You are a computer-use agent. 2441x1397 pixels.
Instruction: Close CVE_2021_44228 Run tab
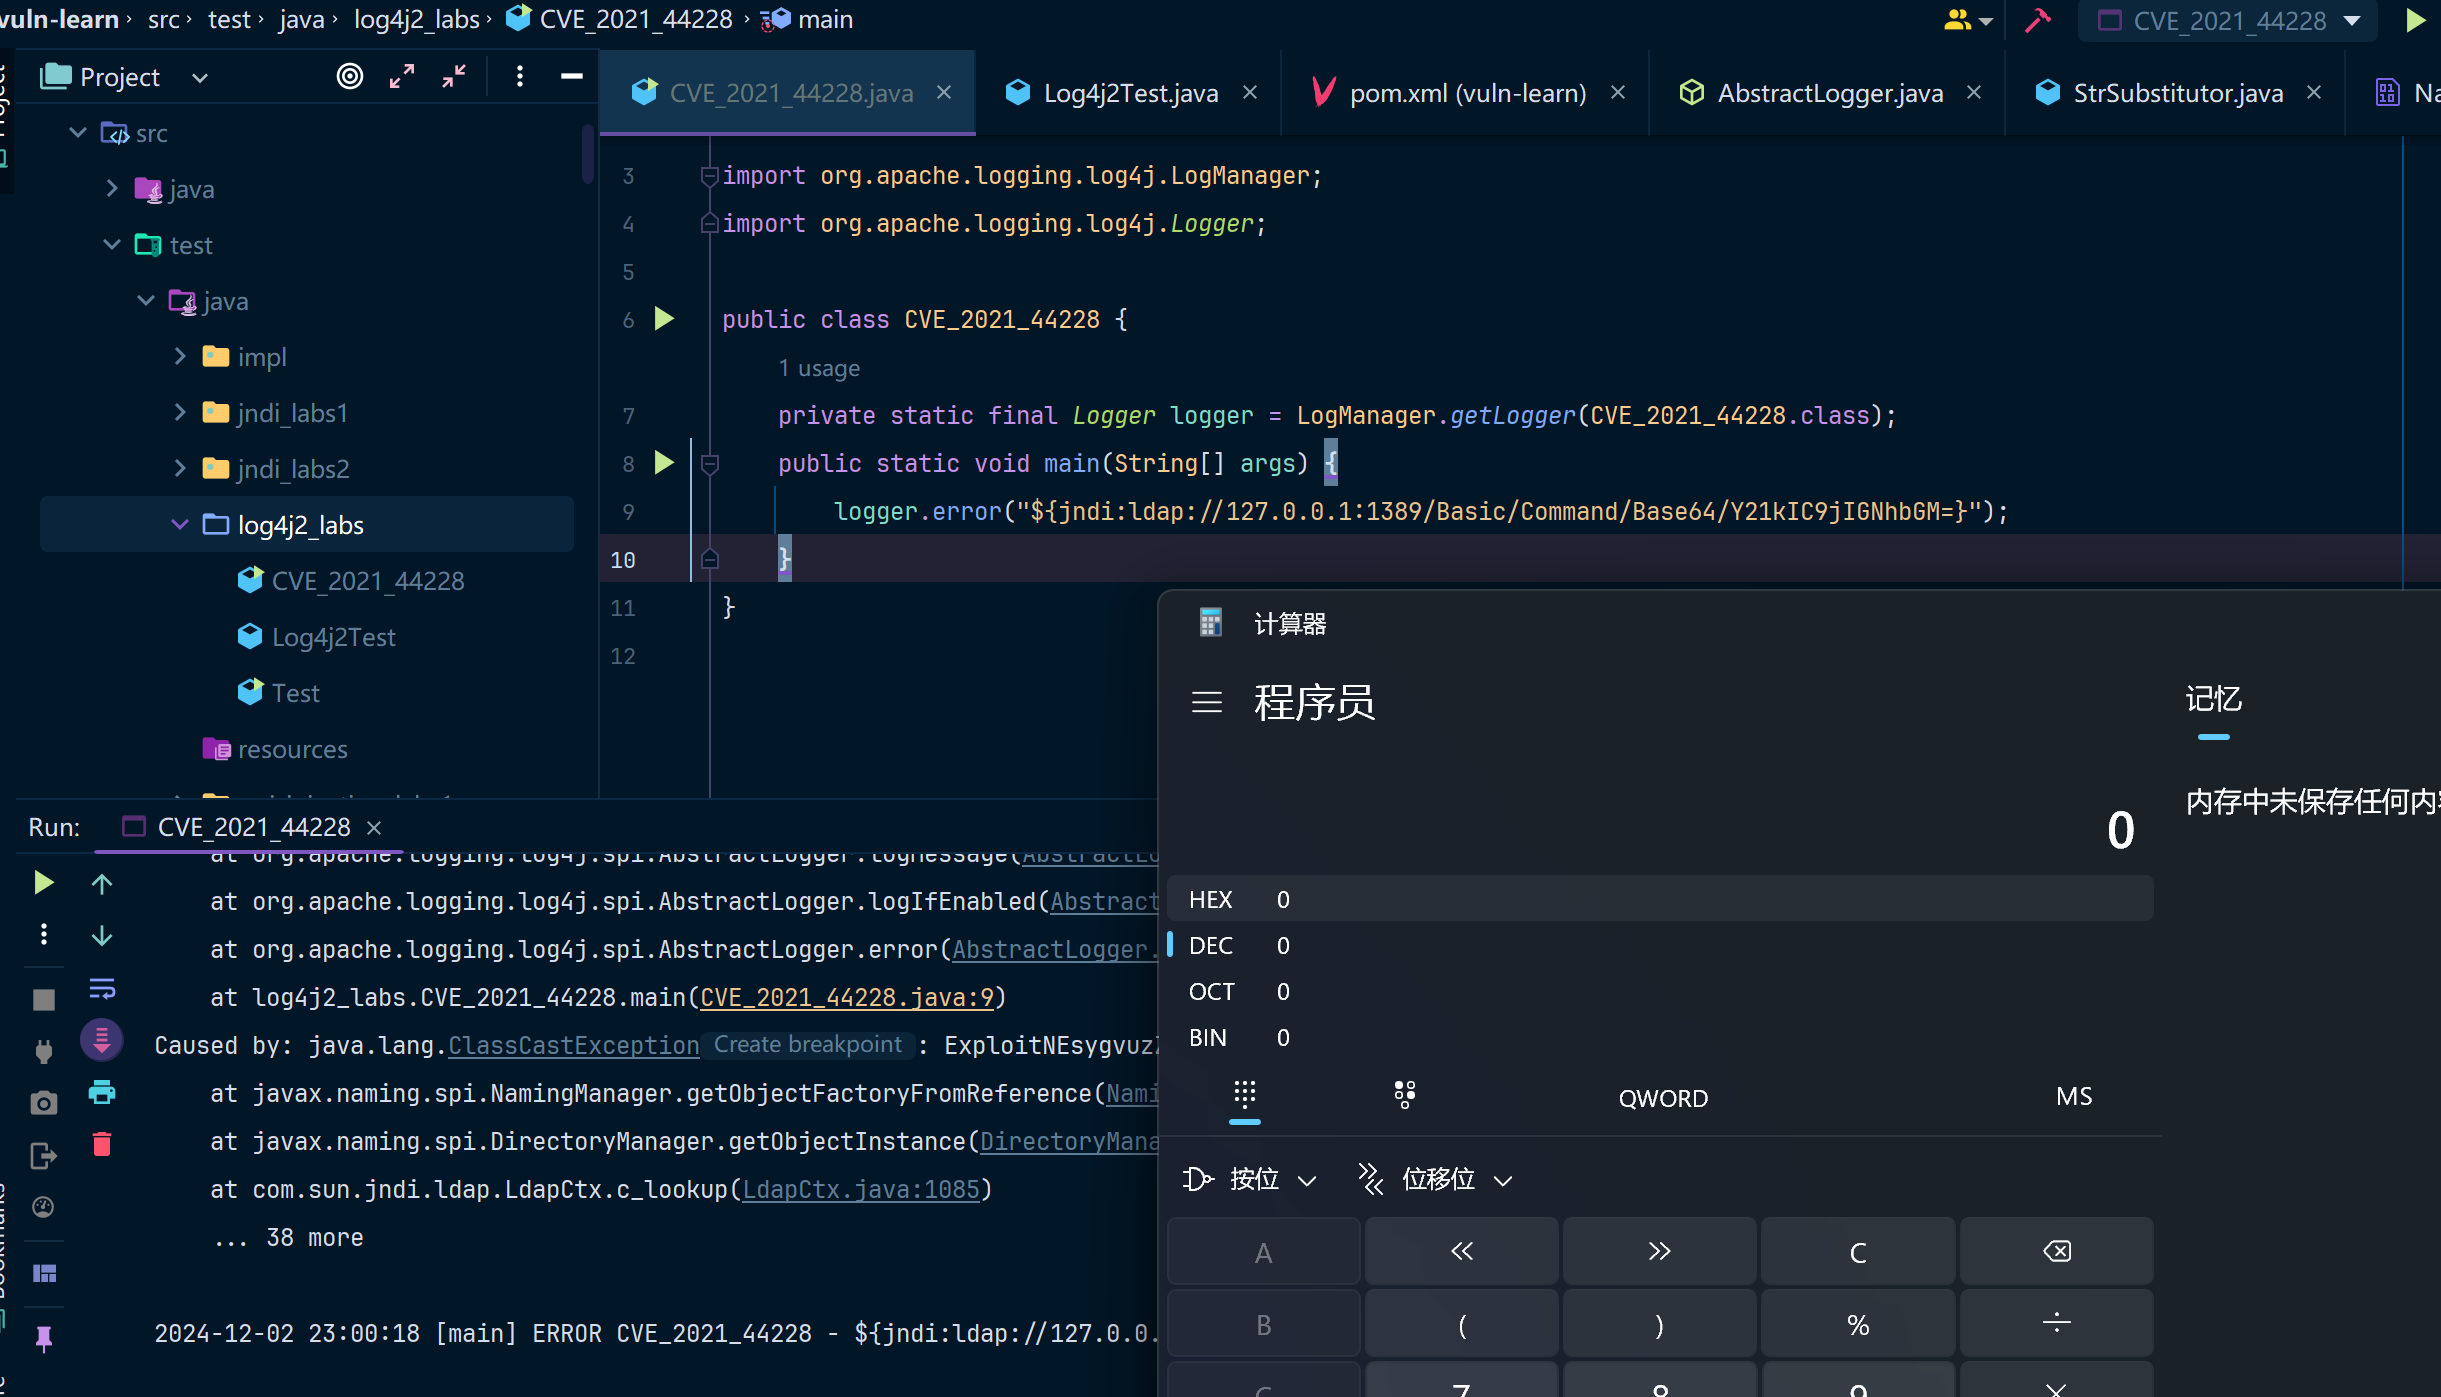tap(374, 828)
